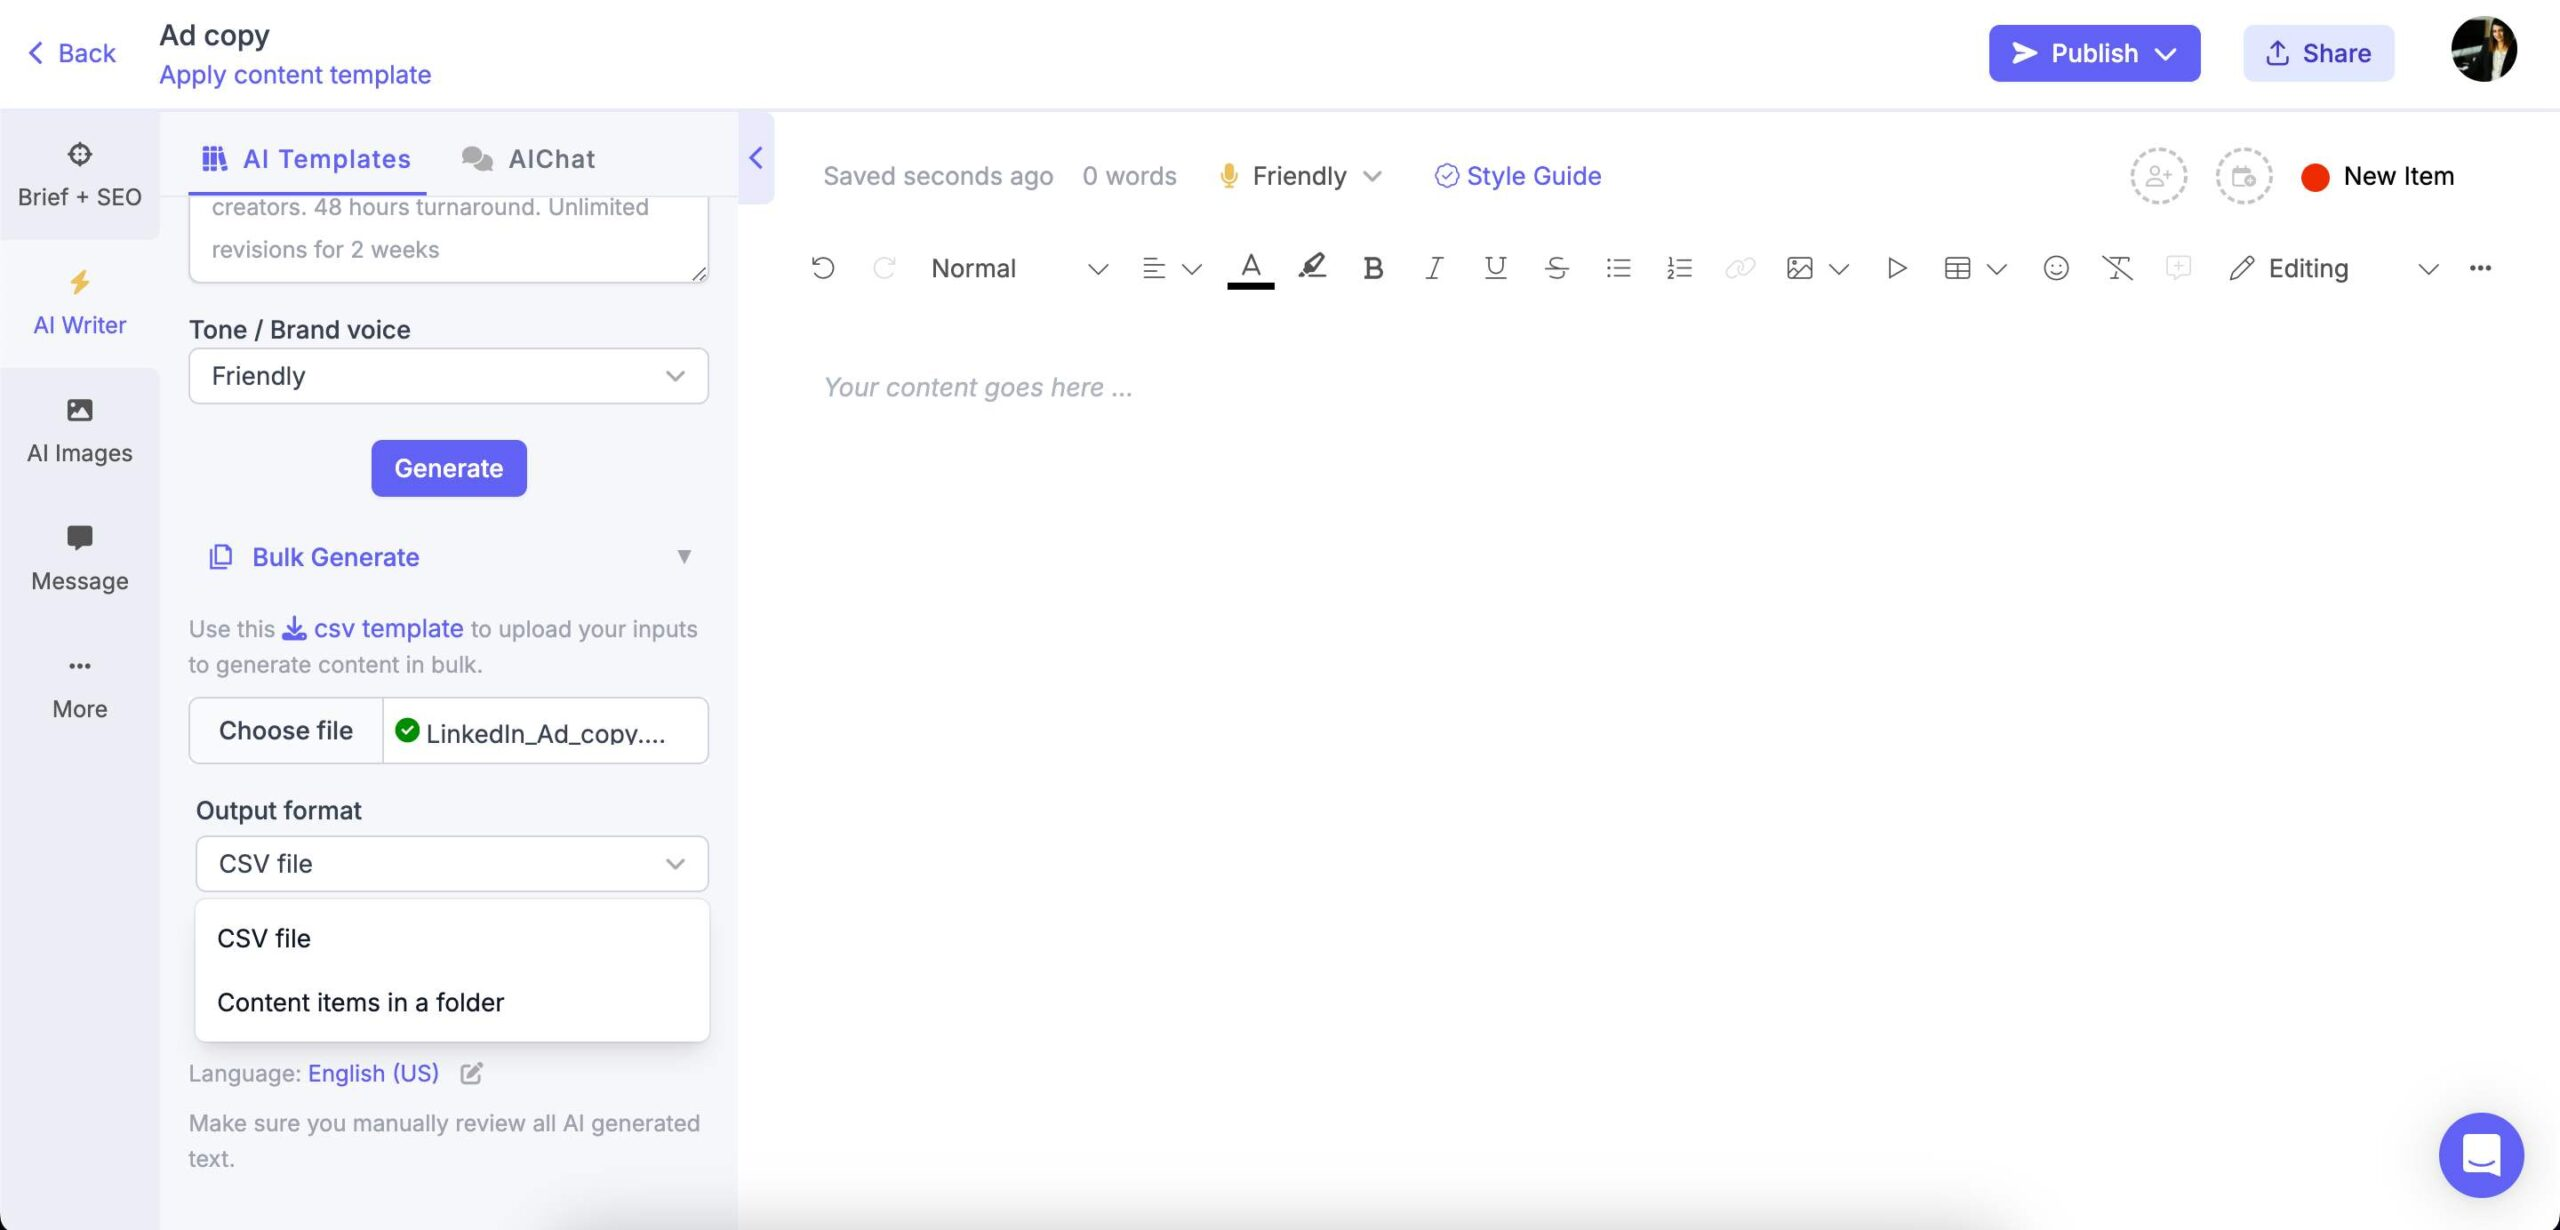Toggle bold formatting on text
This screenshot has width=2560, height=1230.
(x=1371, y=268)
